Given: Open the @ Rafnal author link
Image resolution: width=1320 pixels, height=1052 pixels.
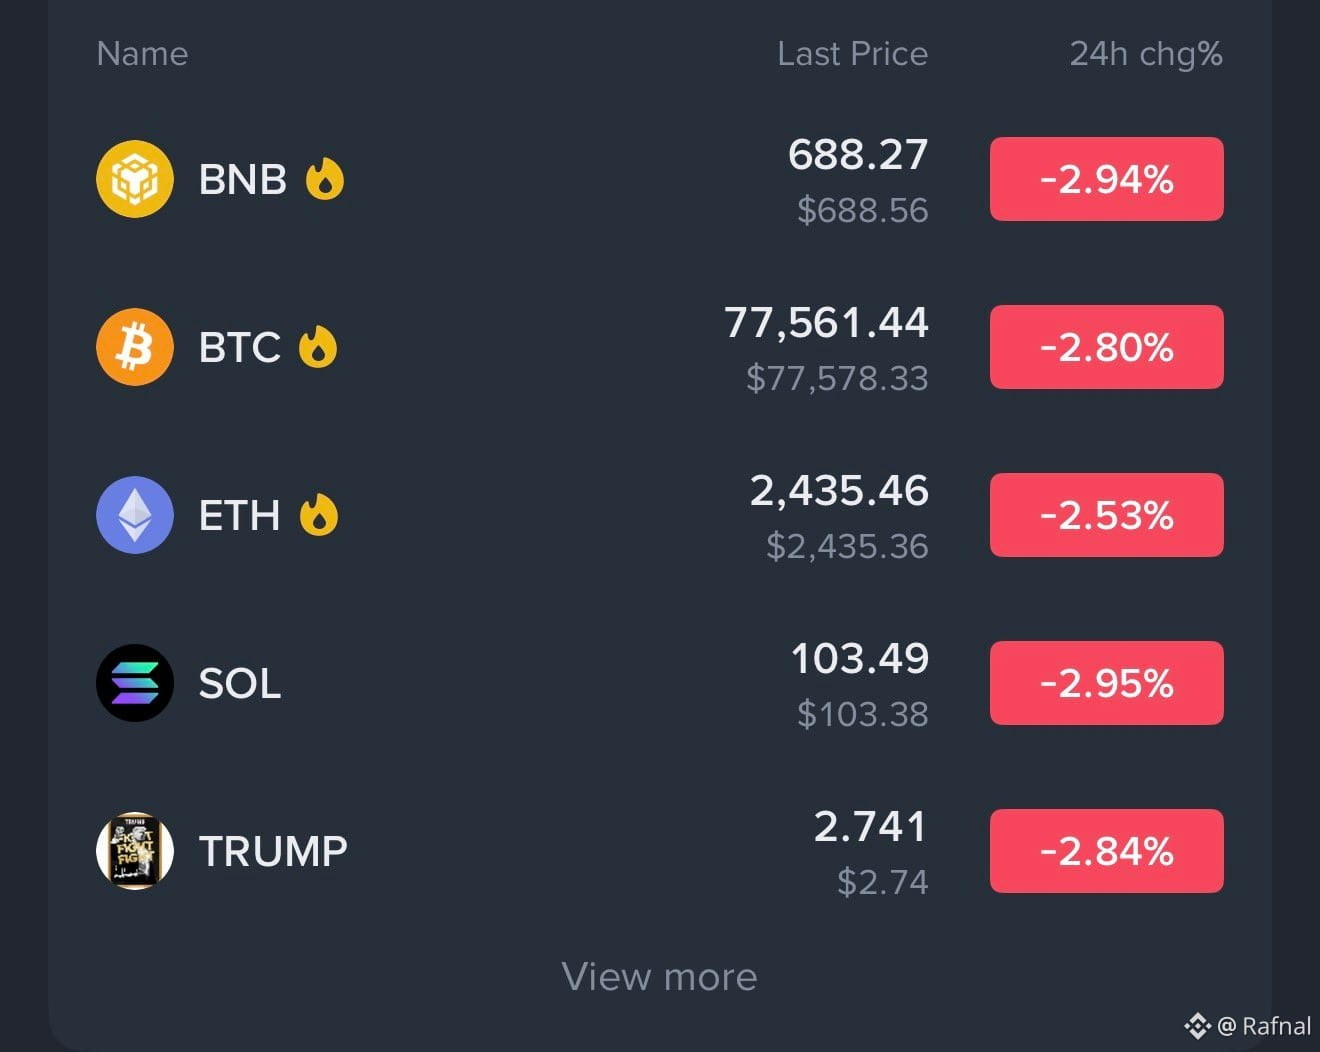Looking at the screenshot, I should [x=1264, y=1026].
